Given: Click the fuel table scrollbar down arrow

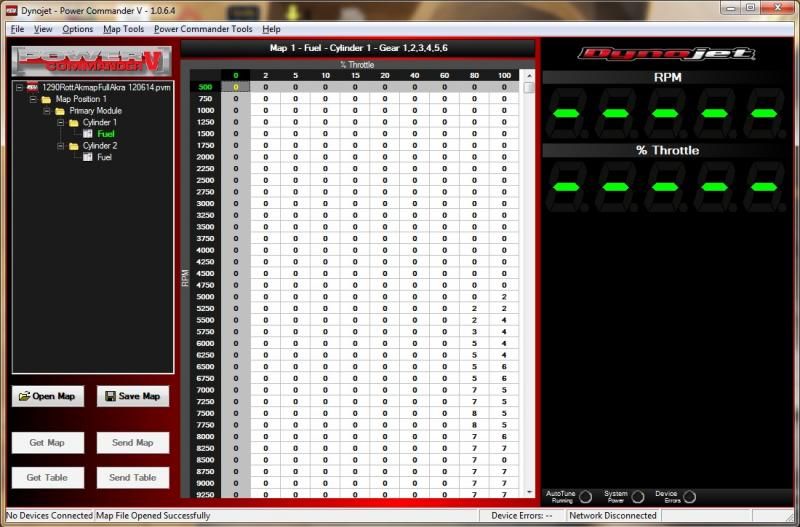Looking at the screenshot, I should pyautogui.click(x=529, y=491).
